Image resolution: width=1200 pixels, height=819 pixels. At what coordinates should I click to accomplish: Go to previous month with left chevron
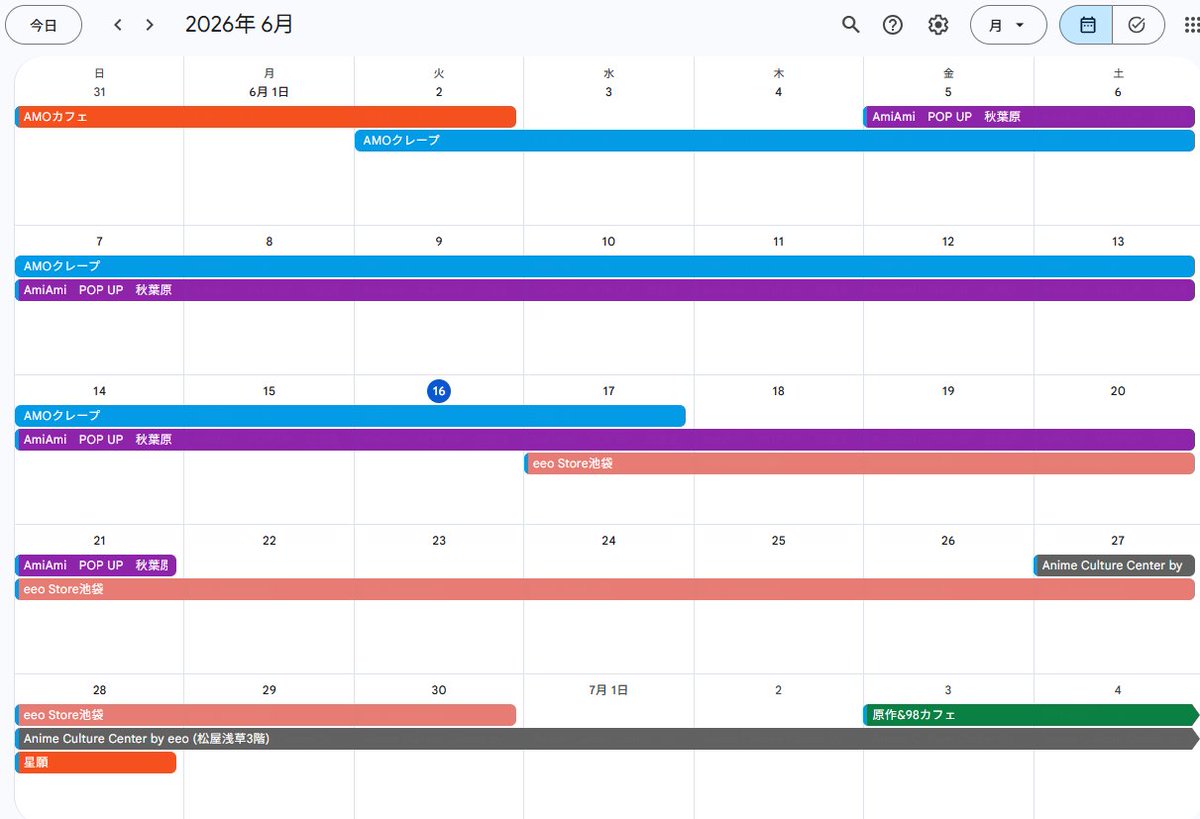(118, 25)
